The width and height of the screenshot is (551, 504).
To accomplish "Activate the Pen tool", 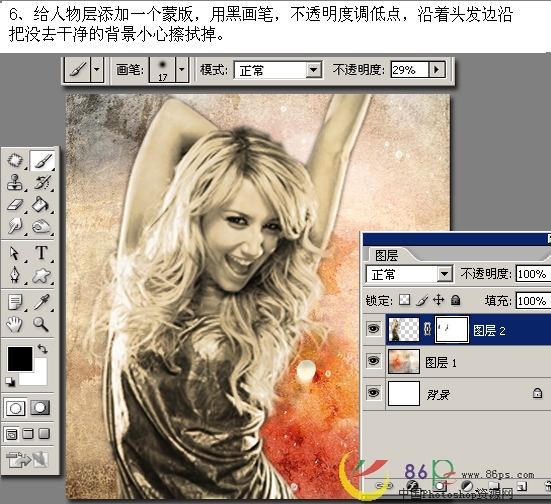I will tap(15, 275).
